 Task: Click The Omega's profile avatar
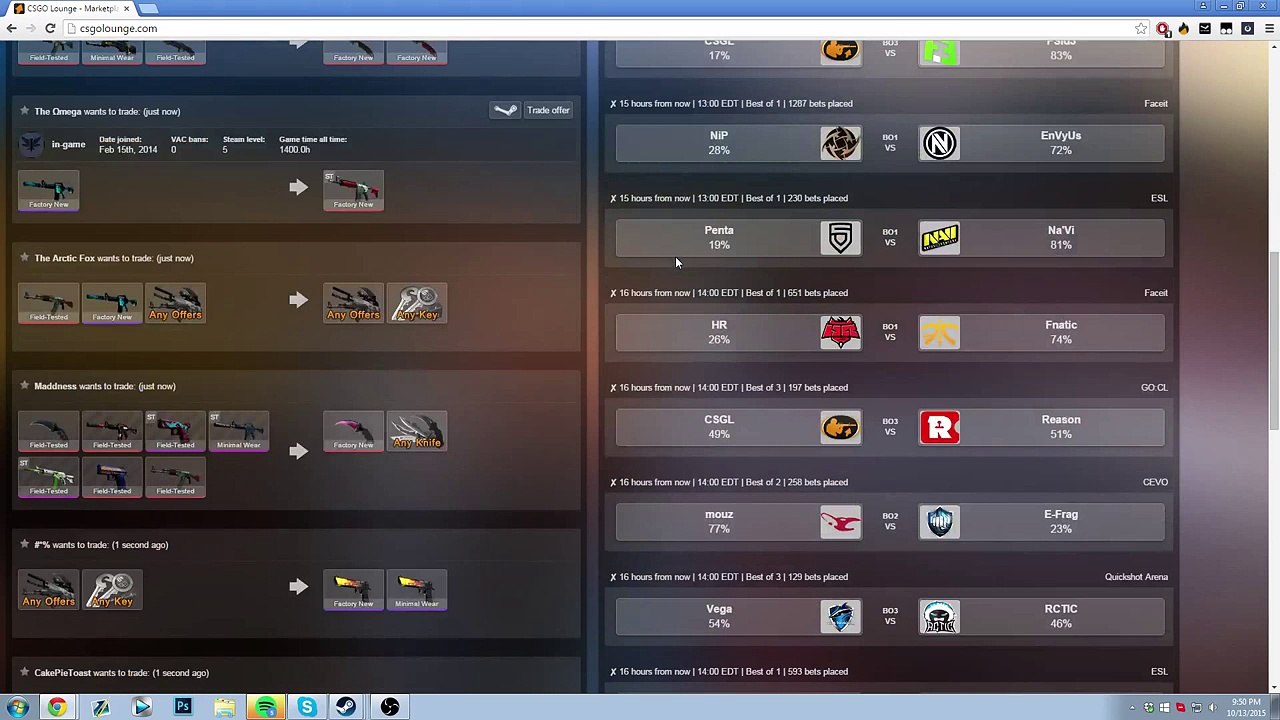pyautogui.click(x=32, y=144)
